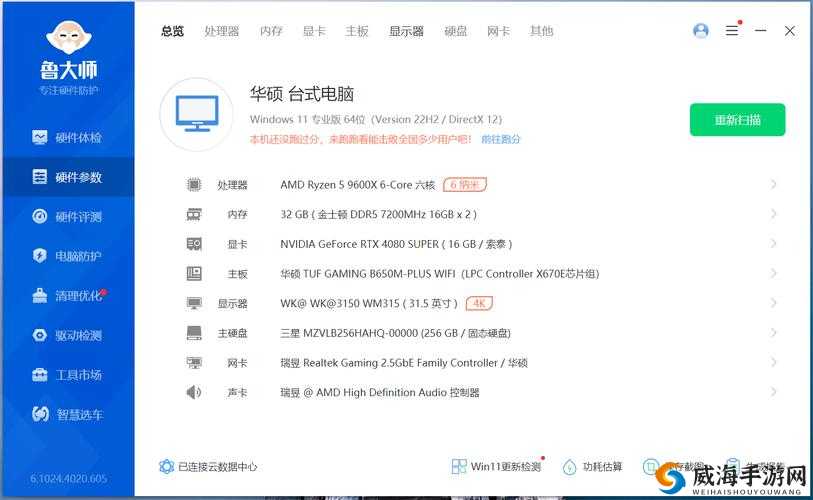Click the 显卡 graphics card icon
Viewport: 813px width, 500px height.
click(x=194, y=244)
